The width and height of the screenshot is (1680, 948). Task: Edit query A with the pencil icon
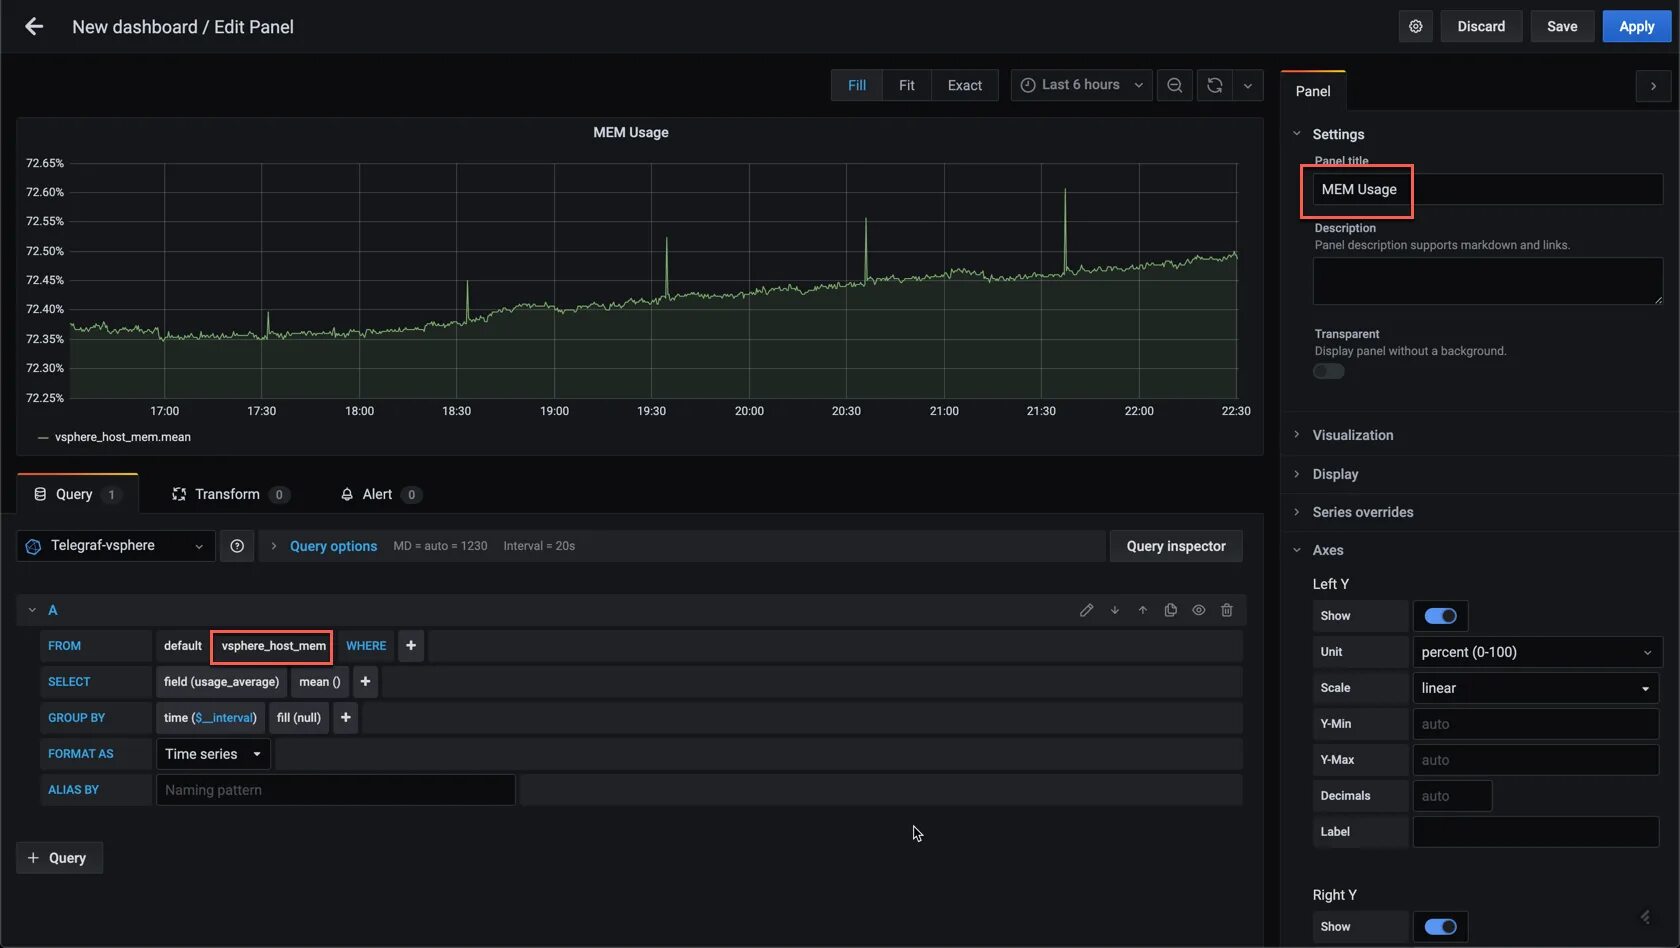[x=1086, y=610]
